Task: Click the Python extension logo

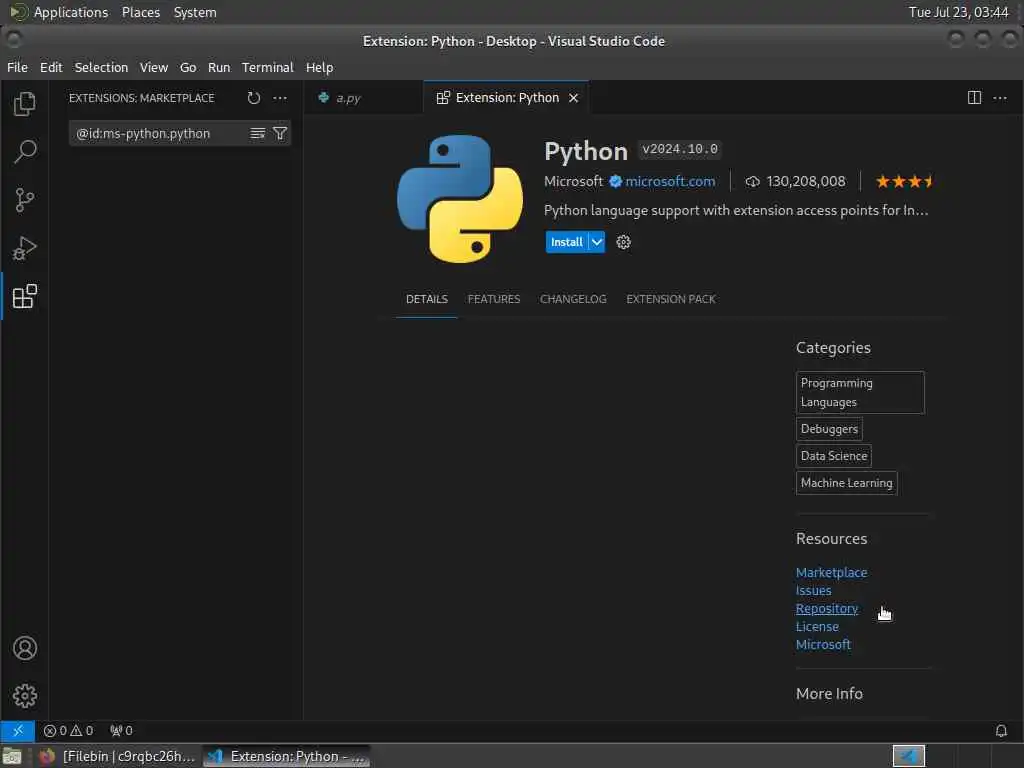Action: [x=460, y=199]
